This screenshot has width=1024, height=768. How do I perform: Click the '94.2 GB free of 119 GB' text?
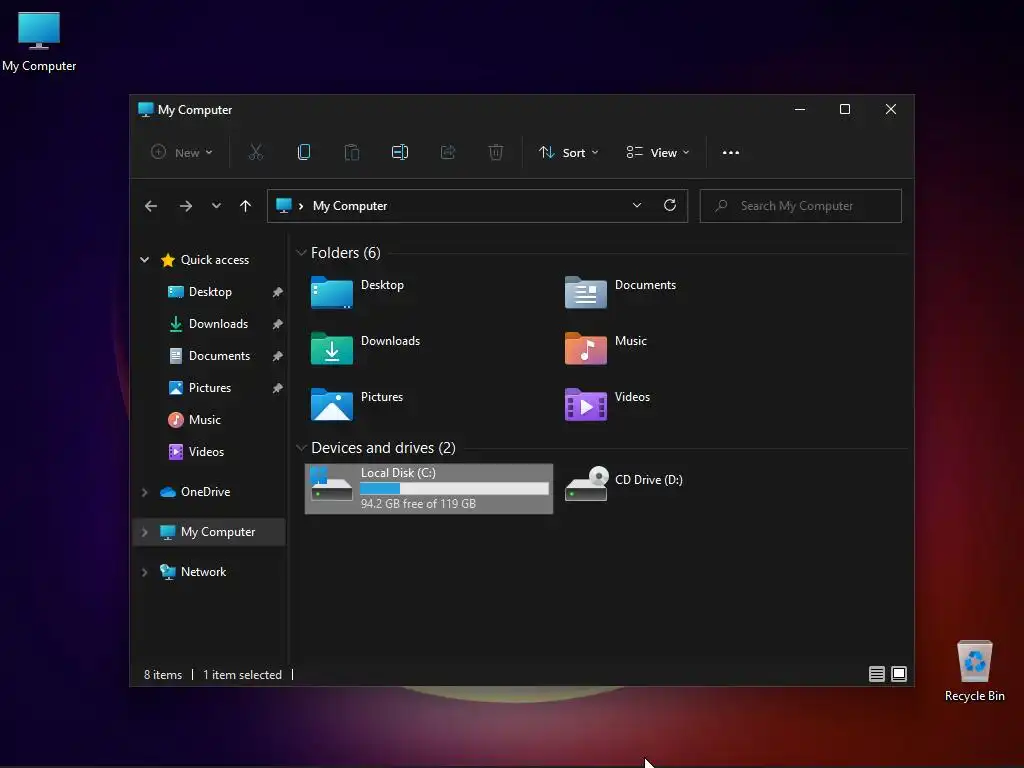[x=418, y=504]
